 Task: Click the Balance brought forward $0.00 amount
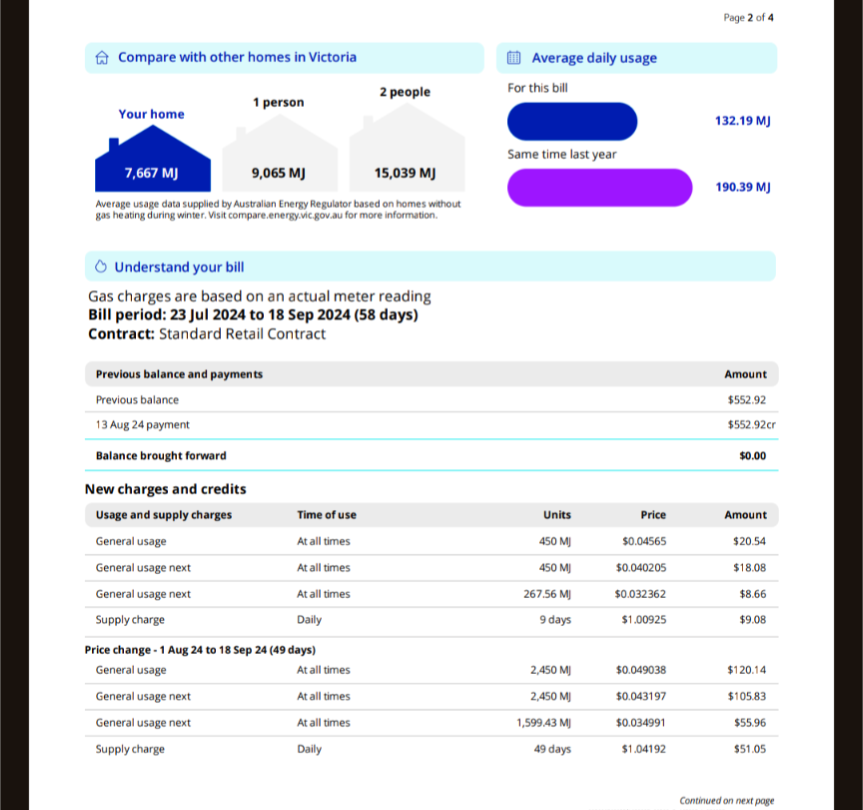(752, 456)
